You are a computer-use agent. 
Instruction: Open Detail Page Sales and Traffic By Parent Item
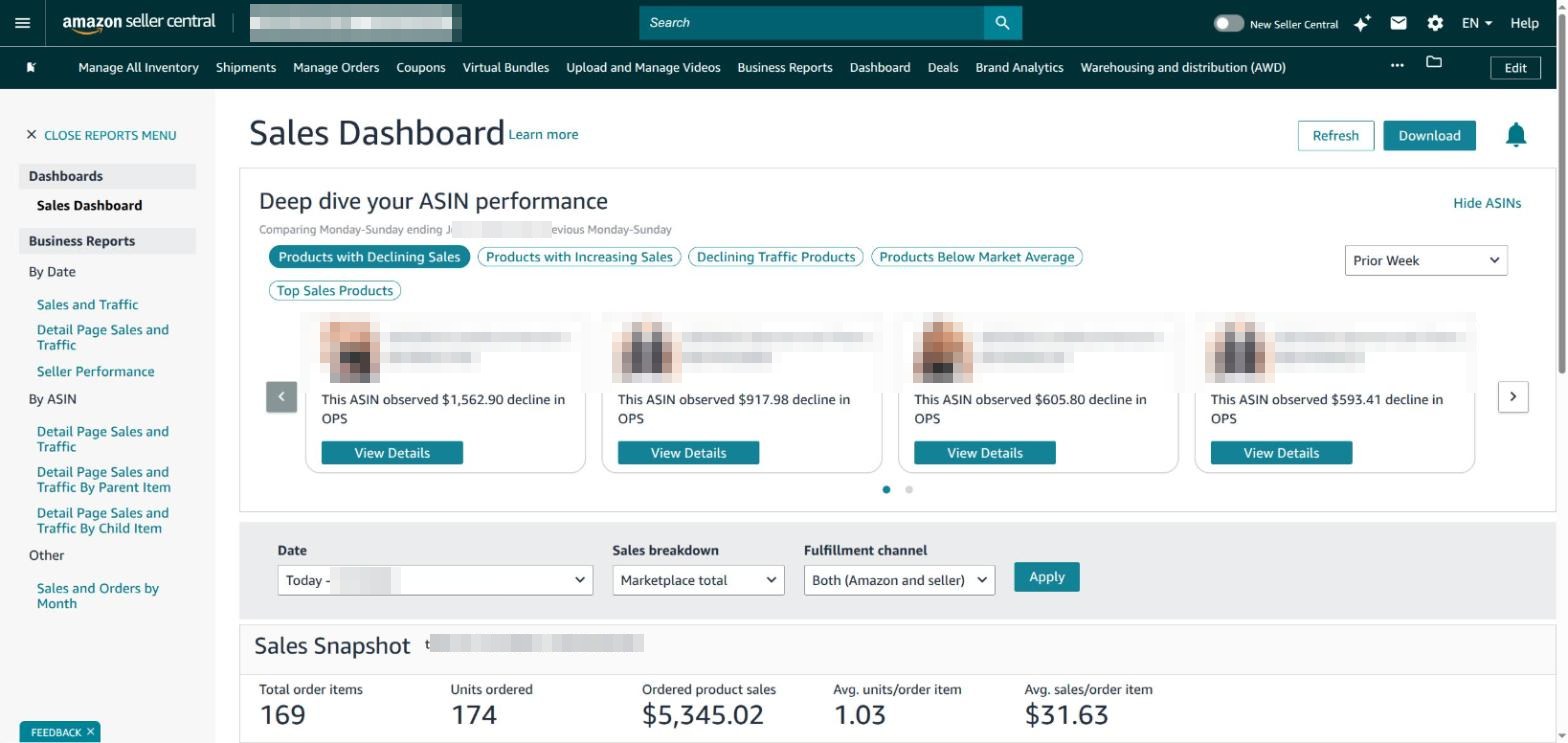(104, 479)
